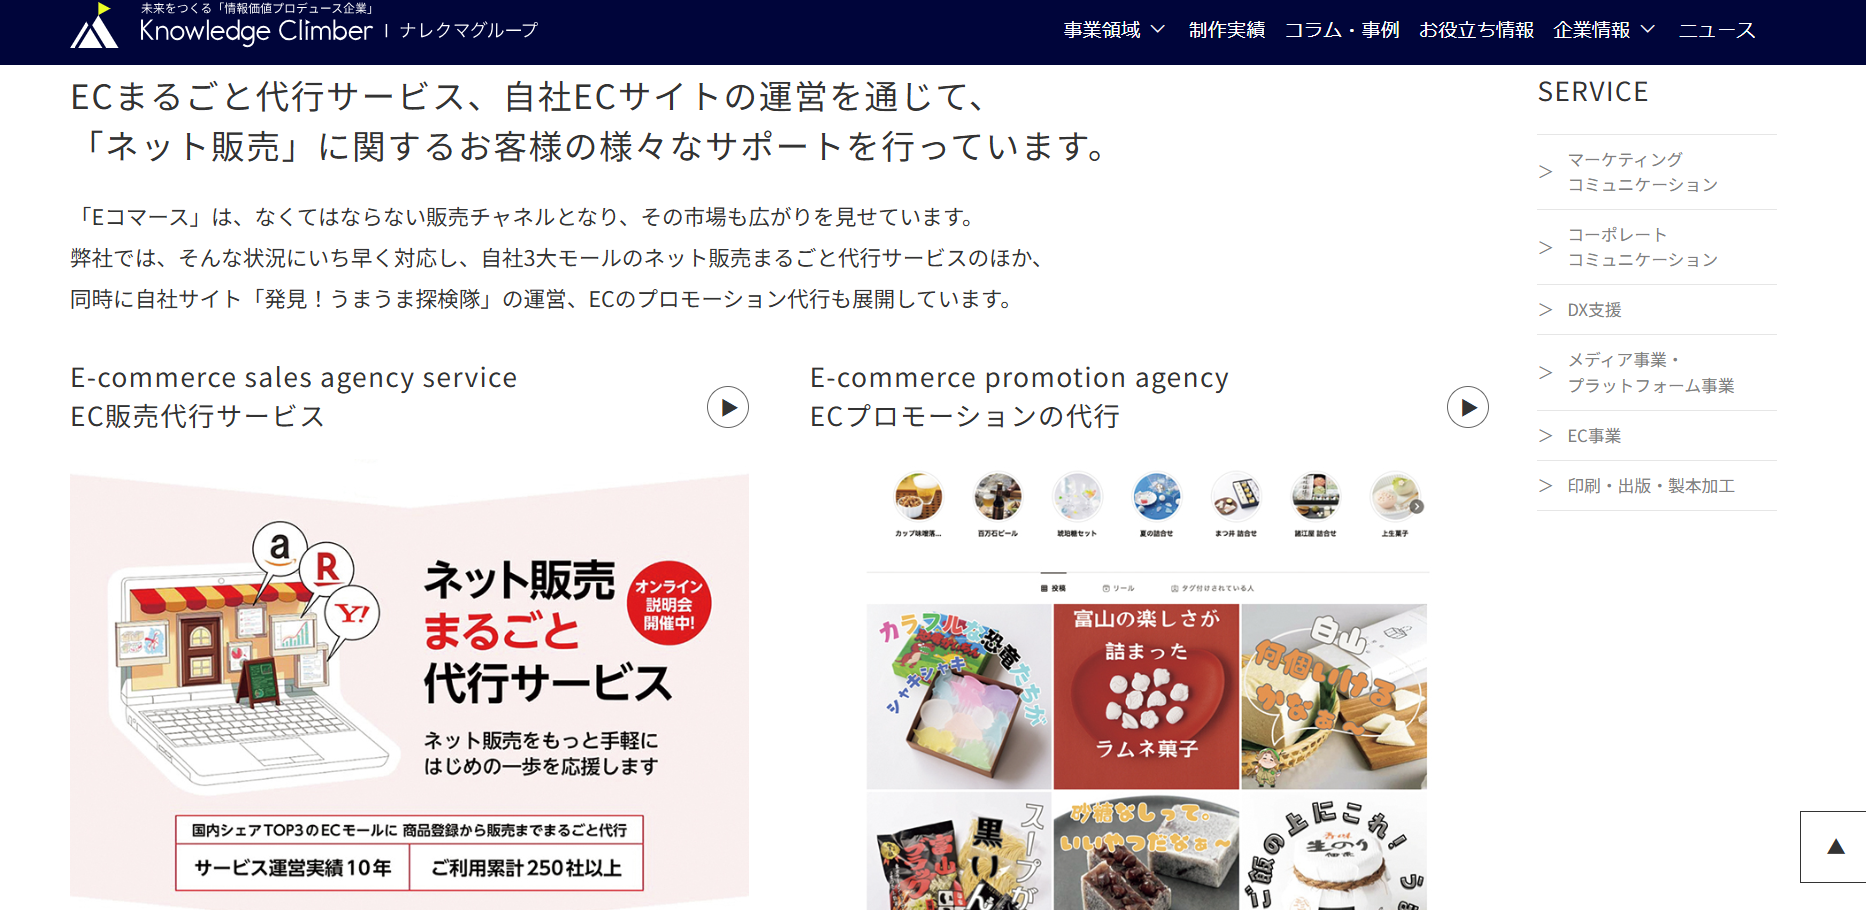Expand the 事業領域 dropdown menu

click(x=1114, y=30)
